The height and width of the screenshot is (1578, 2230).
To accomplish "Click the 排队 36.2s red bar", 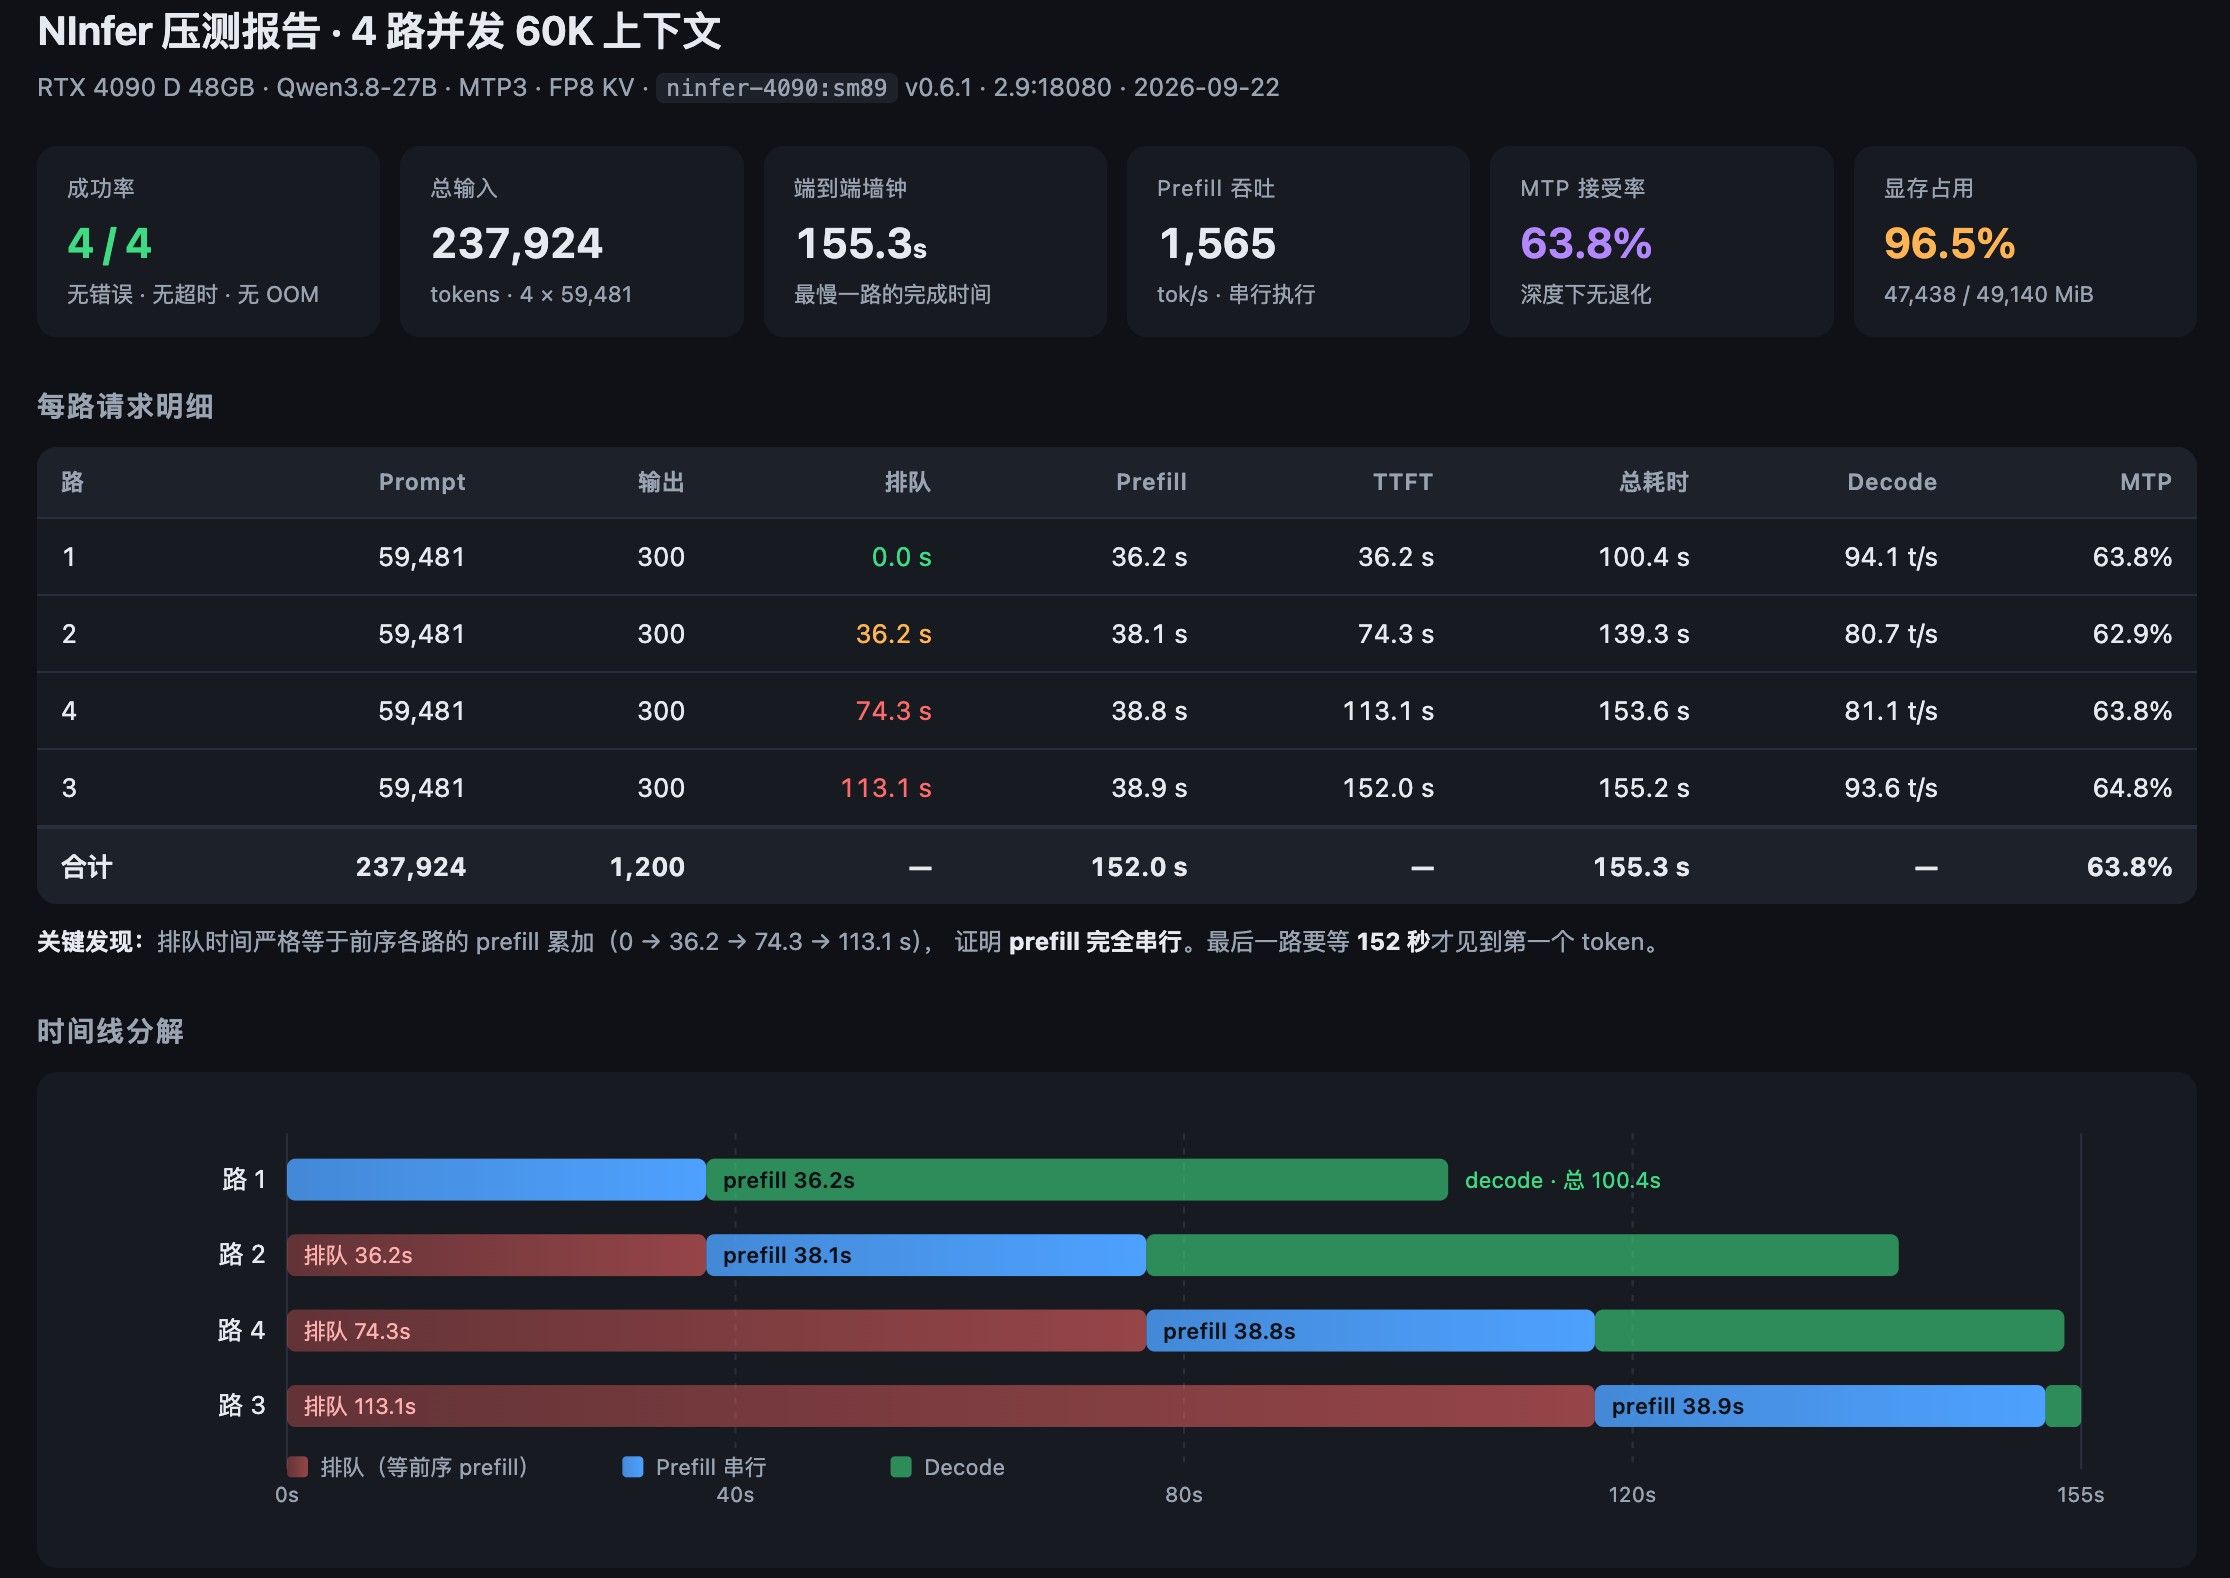I will tap(496, 1255).
